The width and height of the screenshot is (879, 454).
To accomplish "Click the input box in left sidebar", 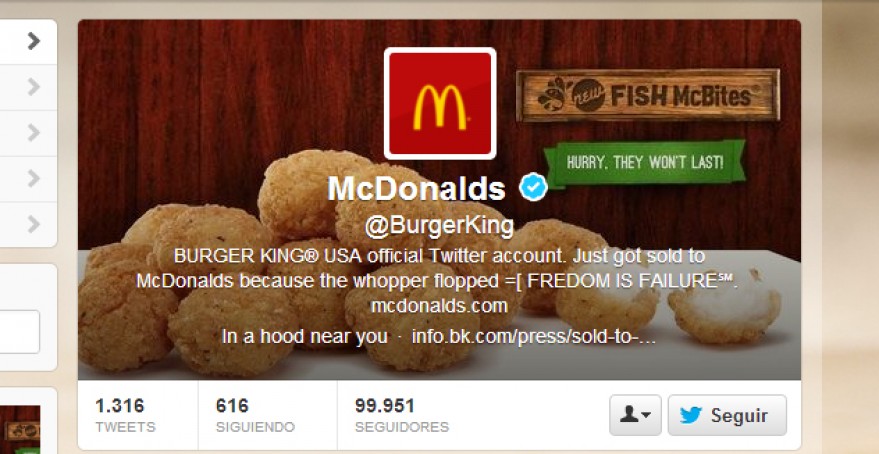I will (20, 332).
